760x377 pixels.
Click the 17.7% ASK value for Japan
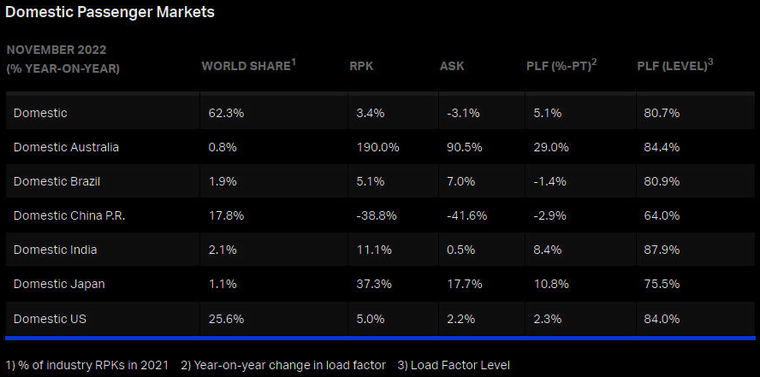(464, 283)
